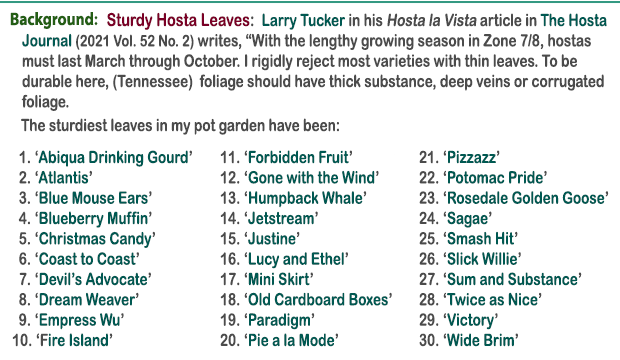Visit the 'Gone with the Wind' link

click(312, 178)
